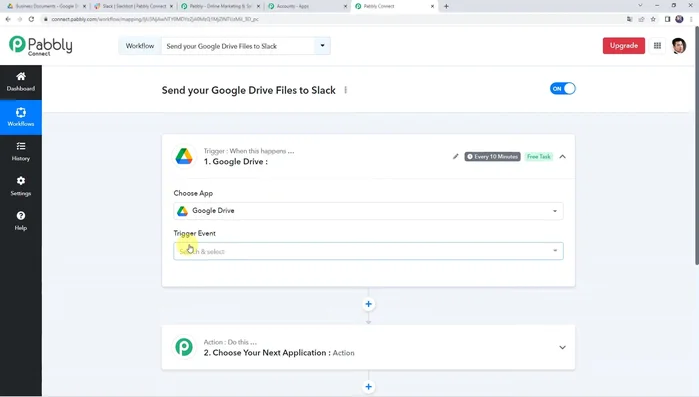Viewport: 699px width, 397px height.
Task: Go back in the browser
Action: click(8, 19)
